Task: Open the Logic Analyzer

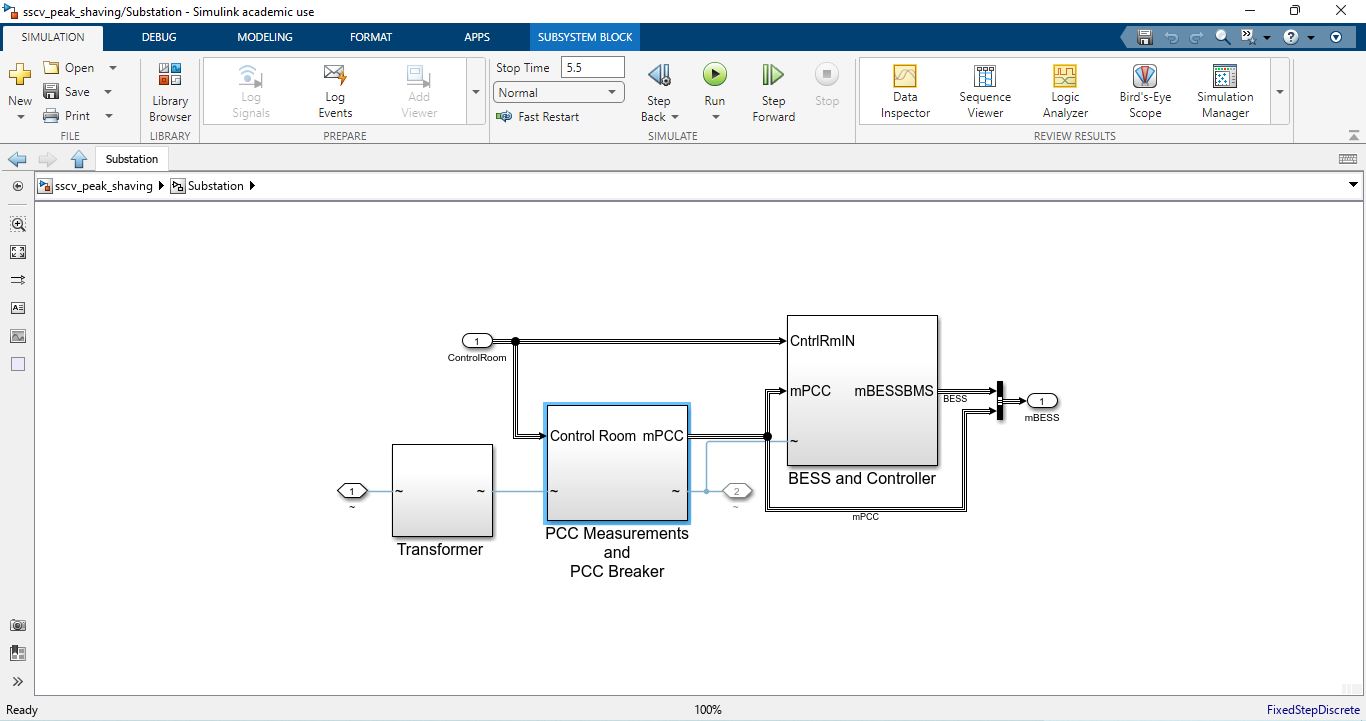Action: 1064,90
